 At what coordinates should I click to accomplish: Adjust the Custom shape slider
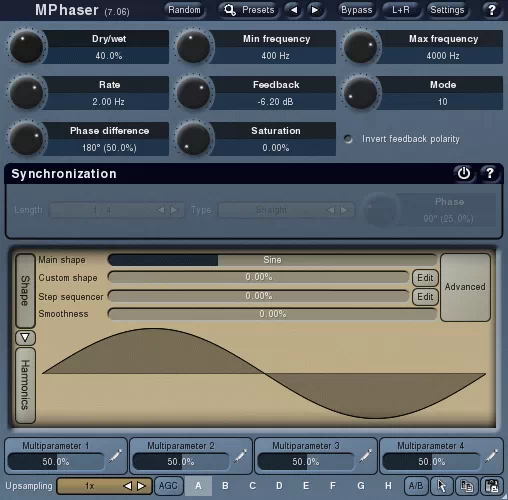[x=258, y=277]
